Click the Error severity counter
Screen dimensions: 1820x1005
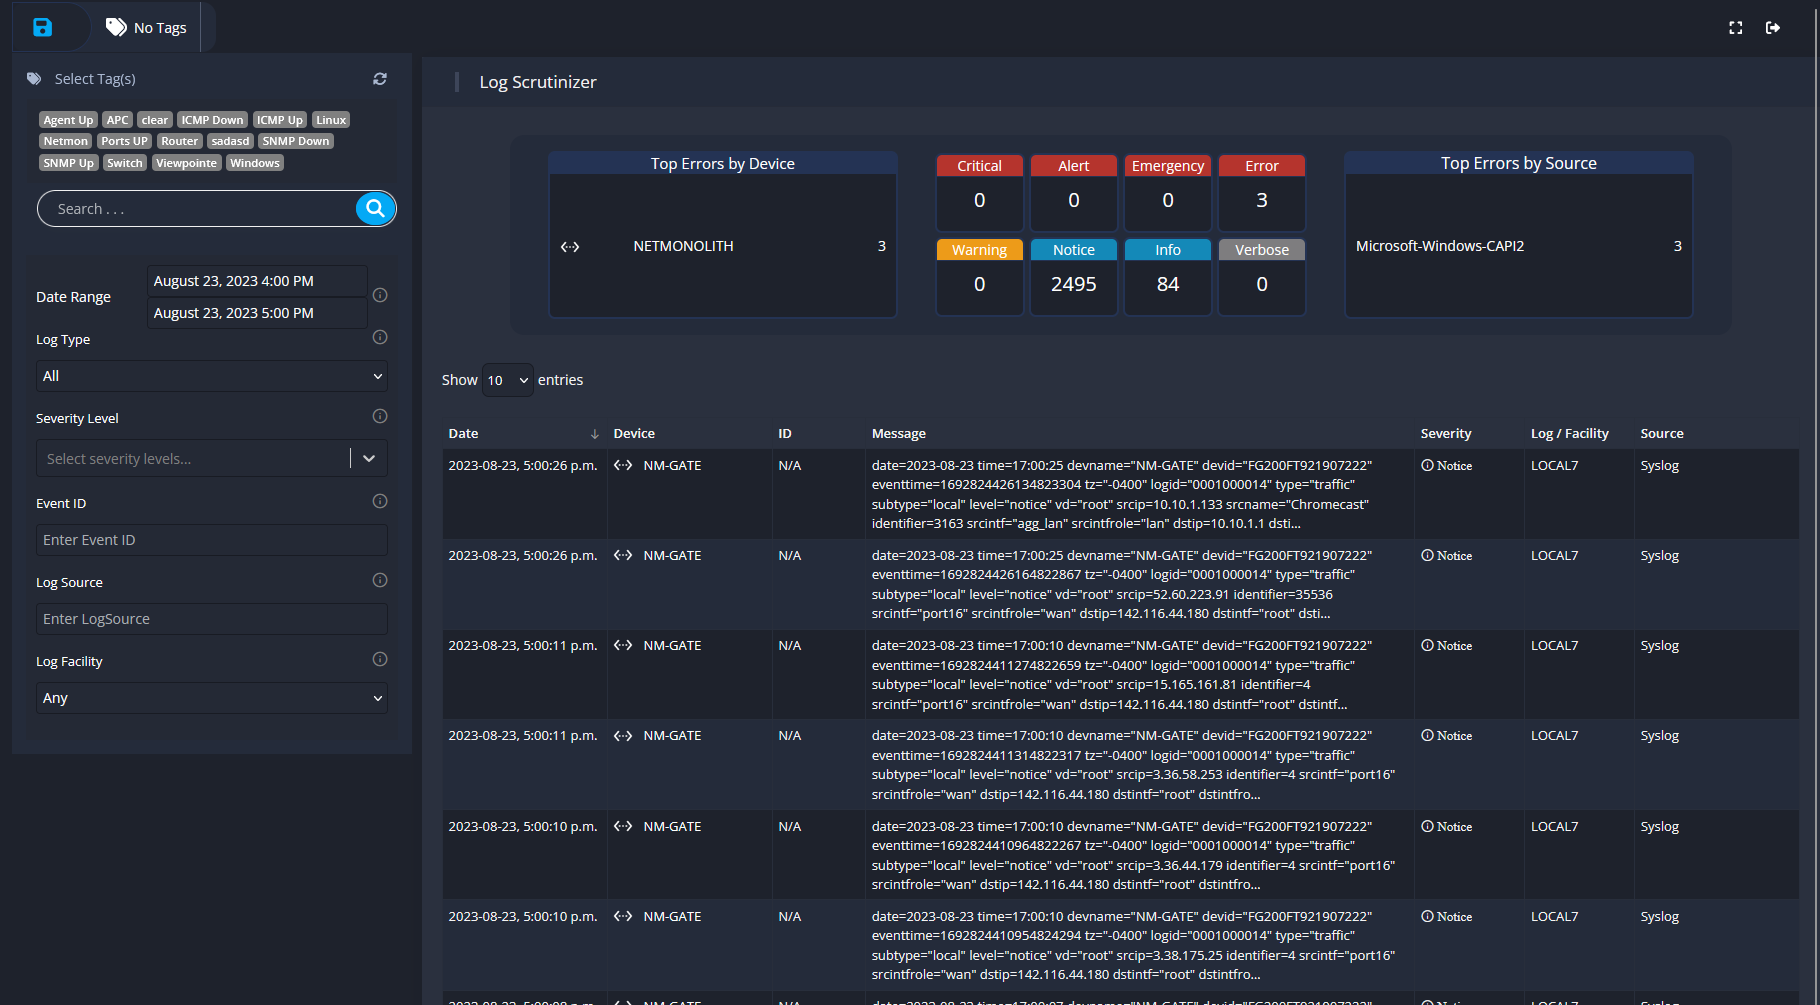[1262, 193]
